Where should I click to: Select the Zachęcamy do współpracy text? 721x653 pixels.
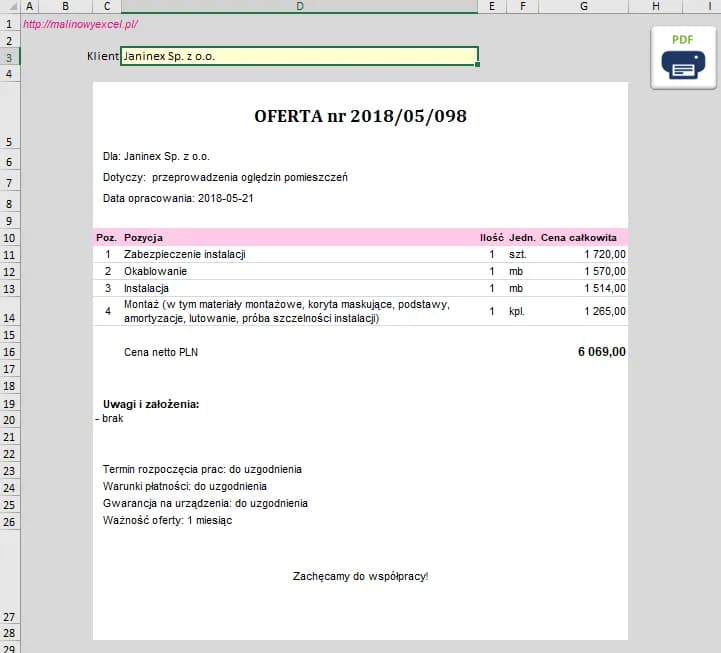[360, 577]
